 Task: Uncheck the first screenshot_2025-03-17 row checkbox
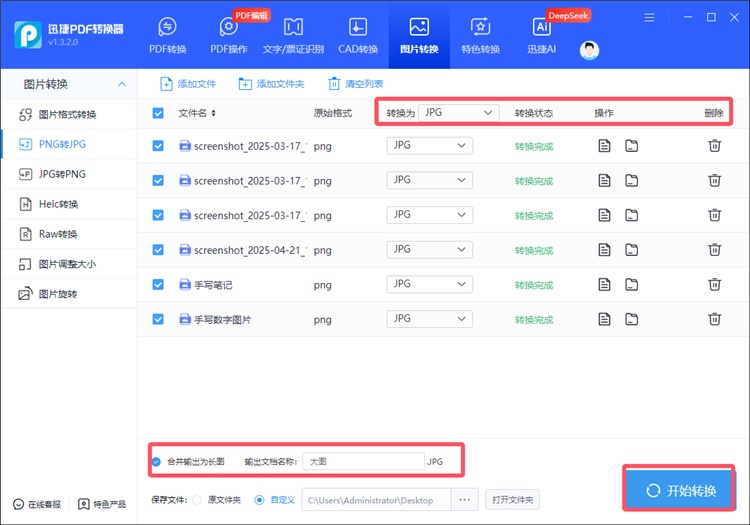click(x=158, y=146)
